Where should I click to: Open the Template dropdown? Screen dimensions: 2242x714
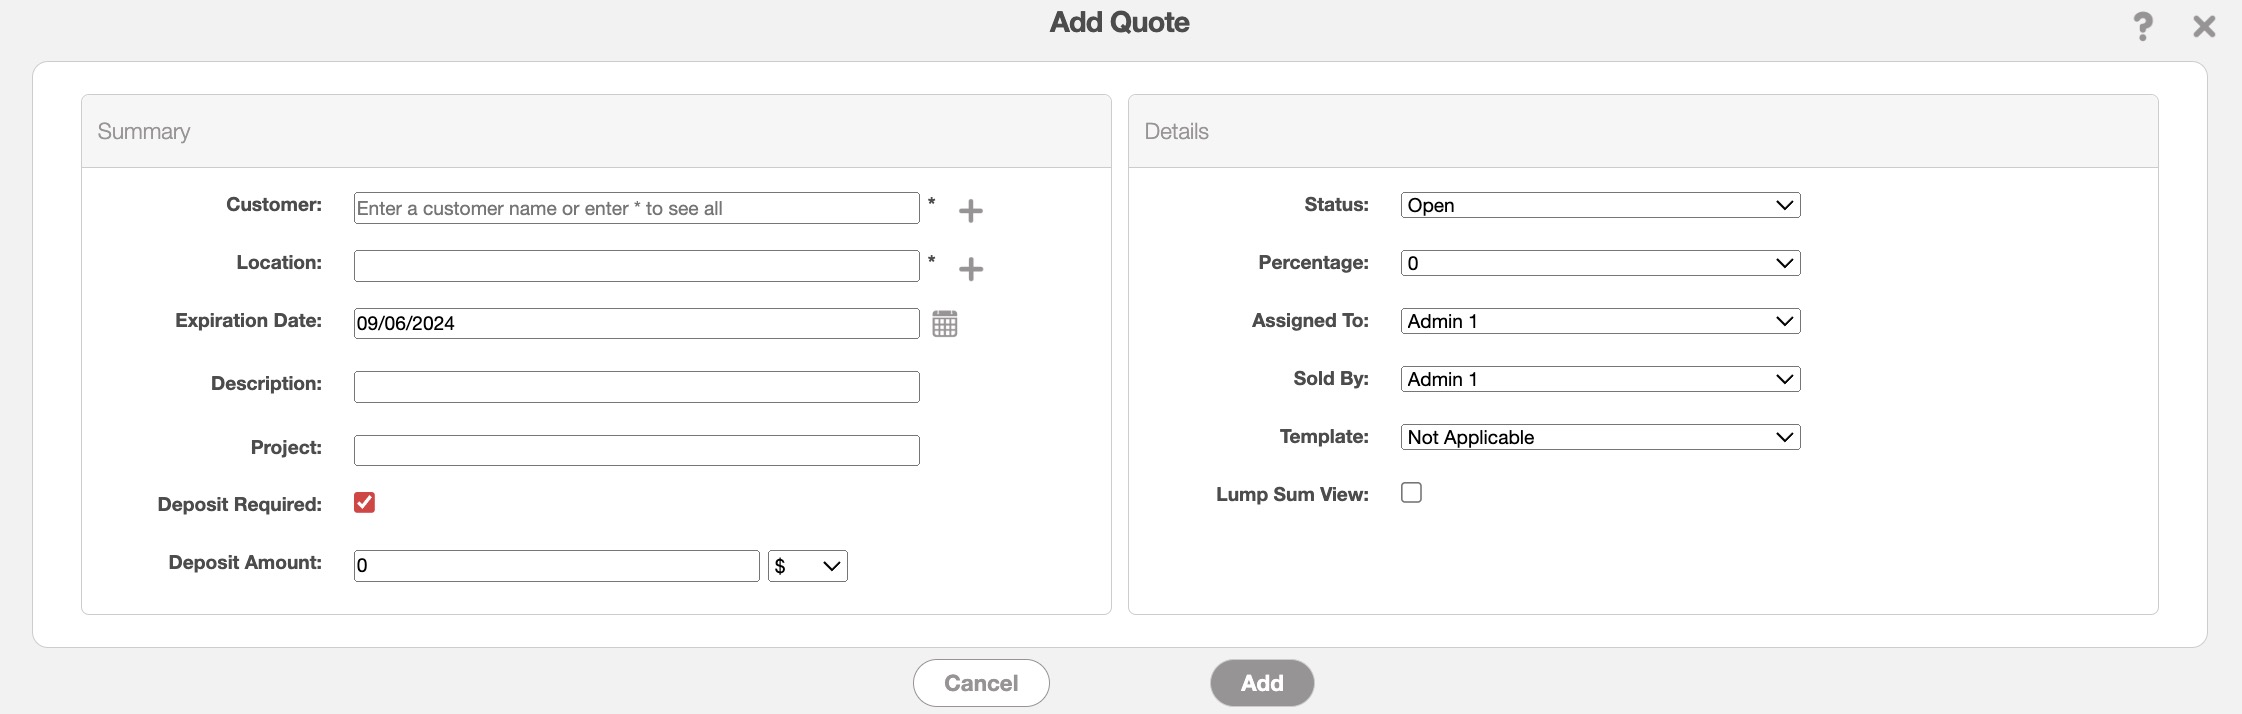coord(1599,437)
